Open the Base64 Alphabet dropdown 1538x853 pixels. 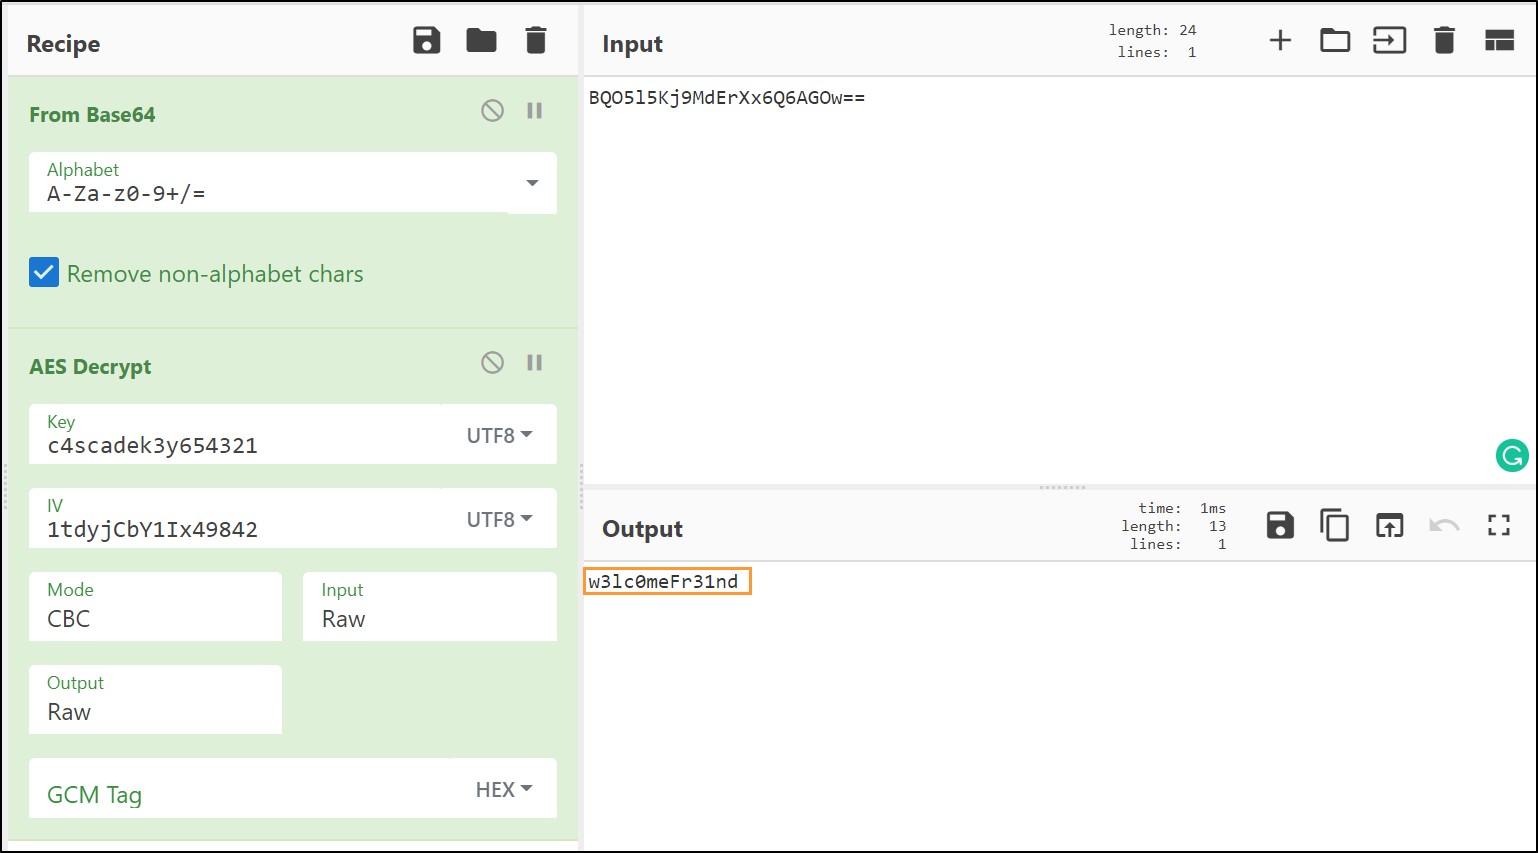coord(532,183)
